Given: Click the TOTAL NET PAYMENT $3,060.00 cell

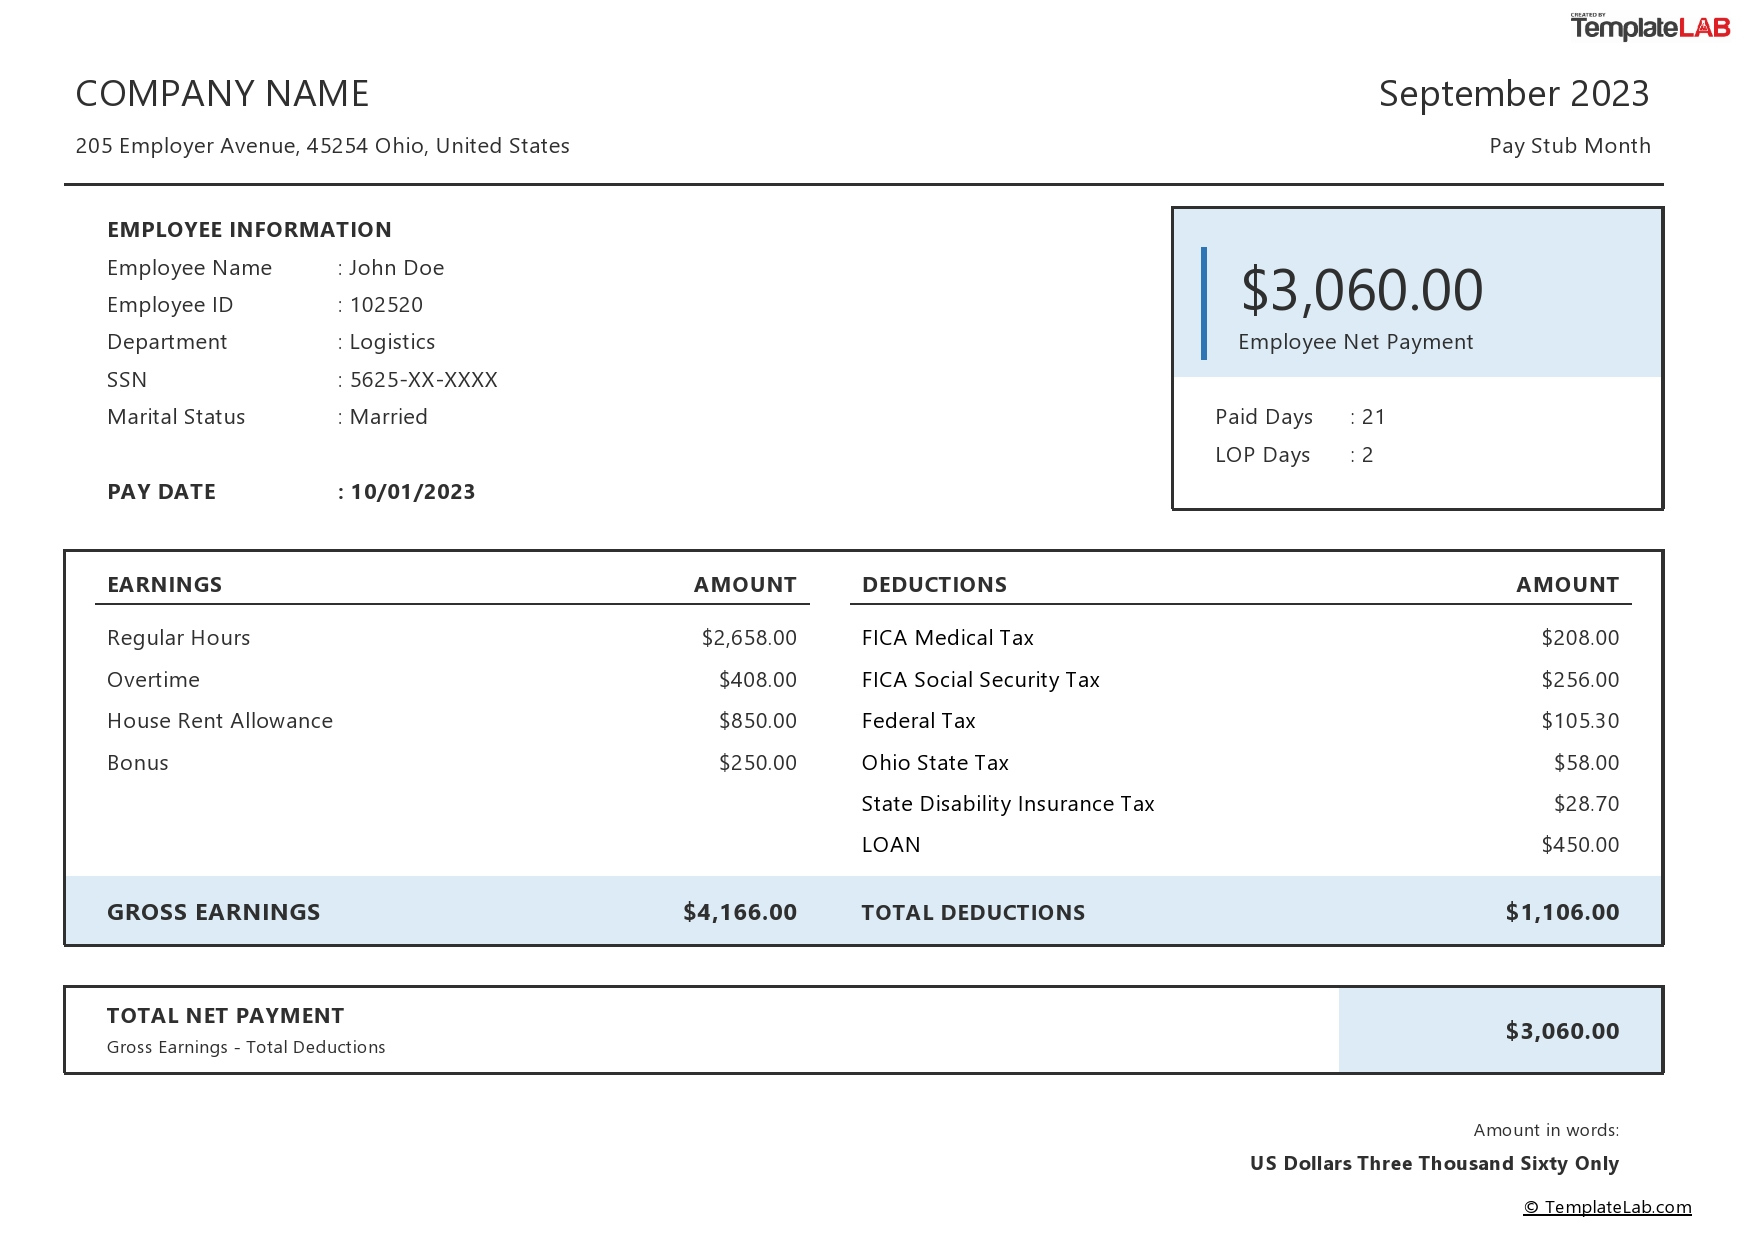Looking at the screenshot, I should 1563,1029.
